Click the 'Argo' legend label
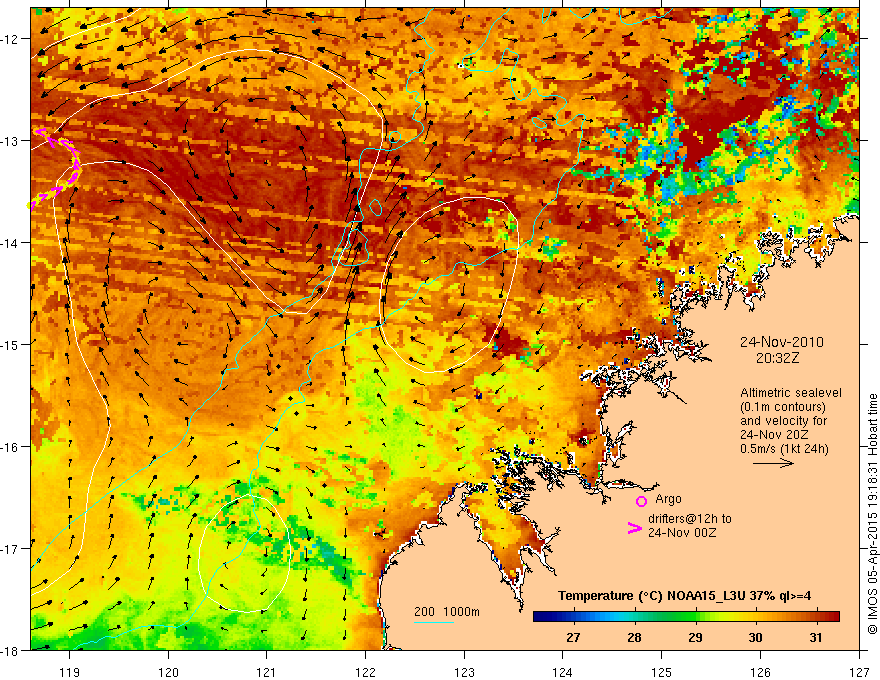Image resolution: width=880 pixels, height=680 pixels. point(668,499)
